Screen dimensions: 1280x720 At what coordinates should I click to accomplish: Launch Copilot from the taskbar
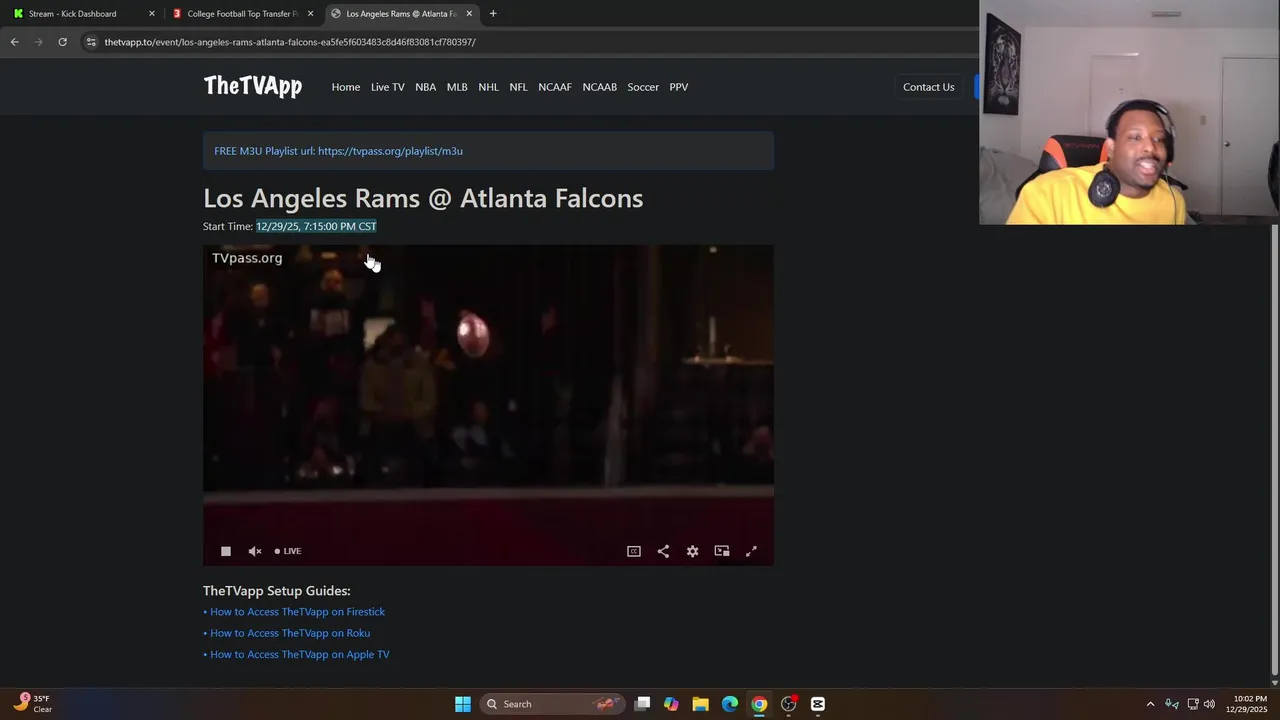coord(671,704)
